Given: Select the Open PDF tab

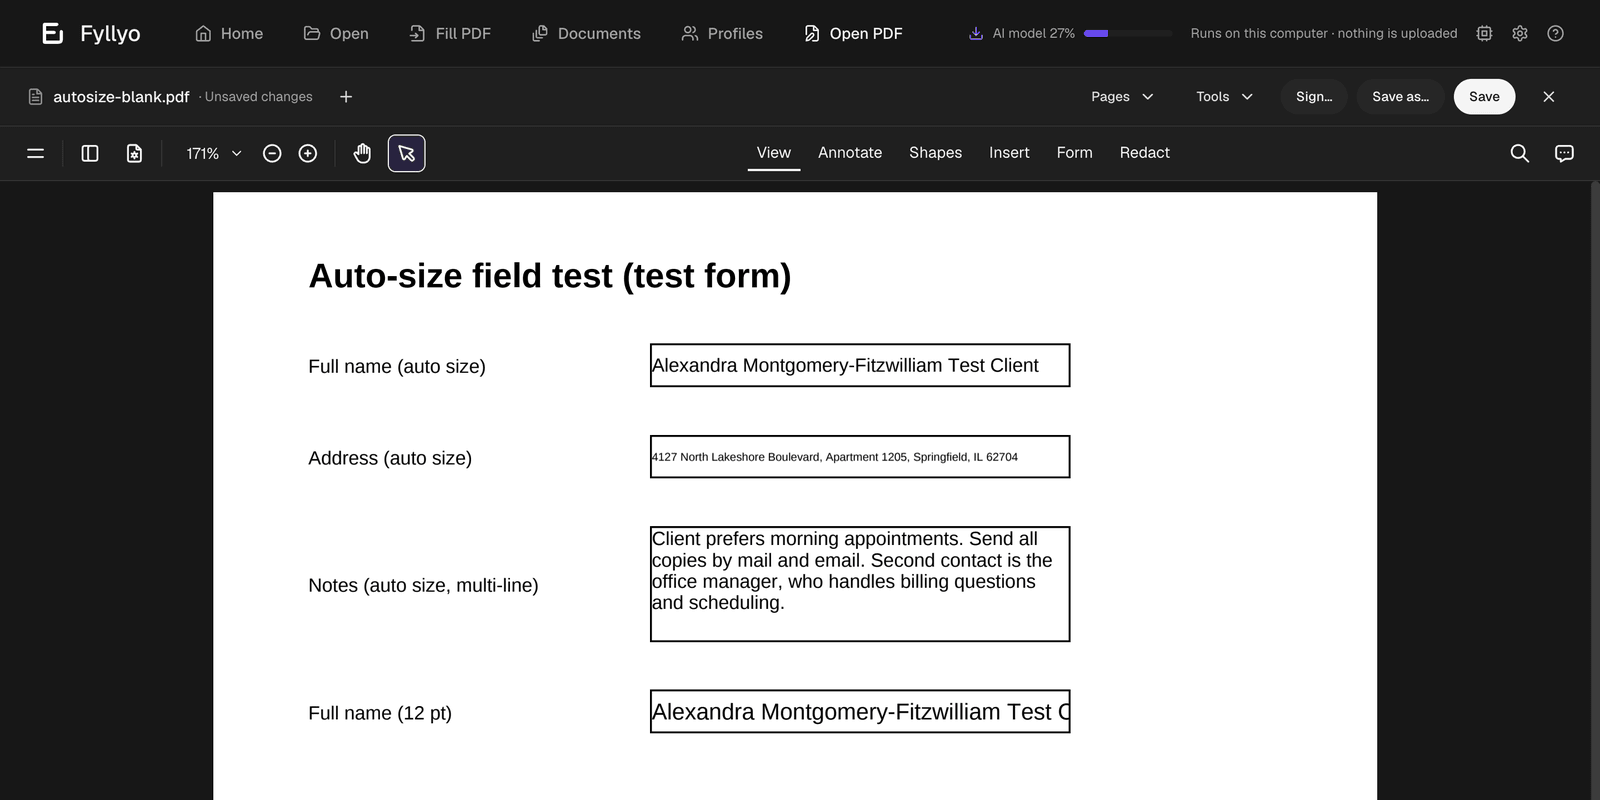Looking at the screenshot, I should pyautogui.click(x=854, y=33).
